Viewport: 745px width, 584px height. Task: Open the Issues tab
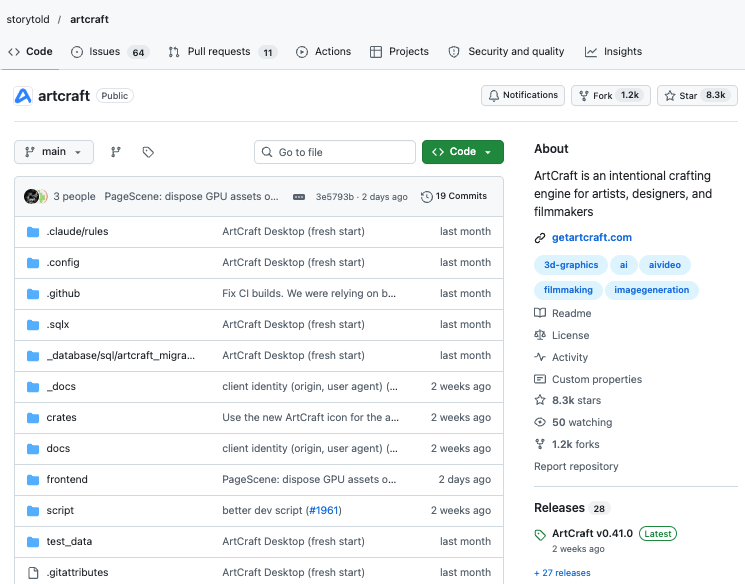click(110, 52)
